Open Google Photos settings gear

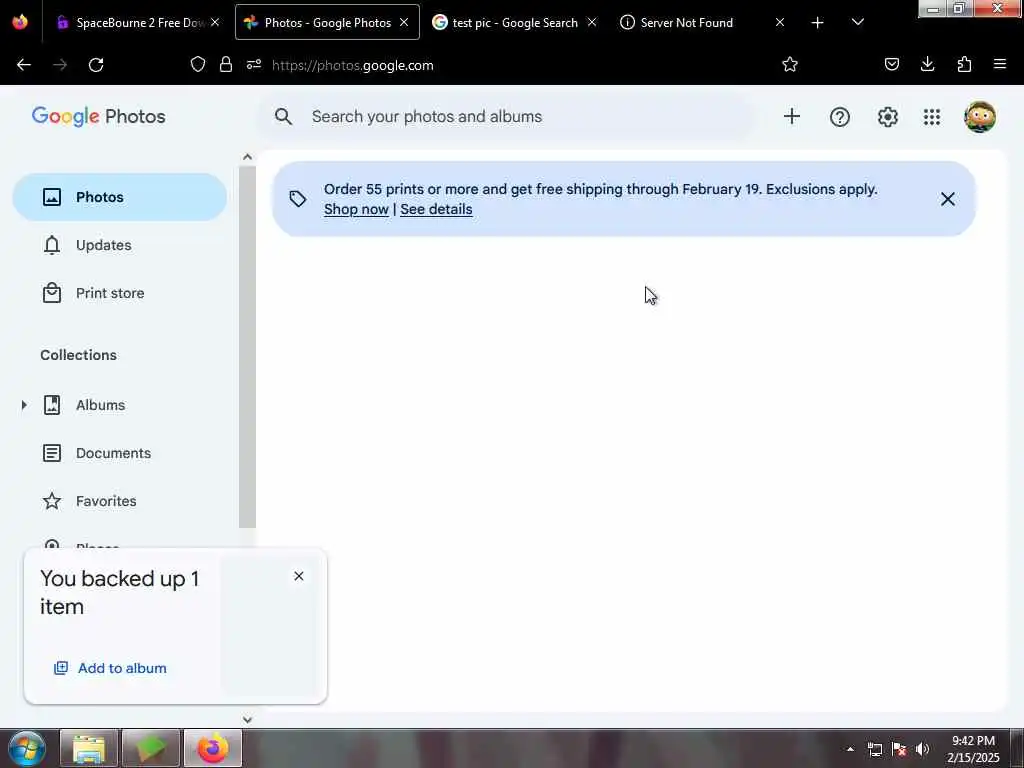[888, 117]
